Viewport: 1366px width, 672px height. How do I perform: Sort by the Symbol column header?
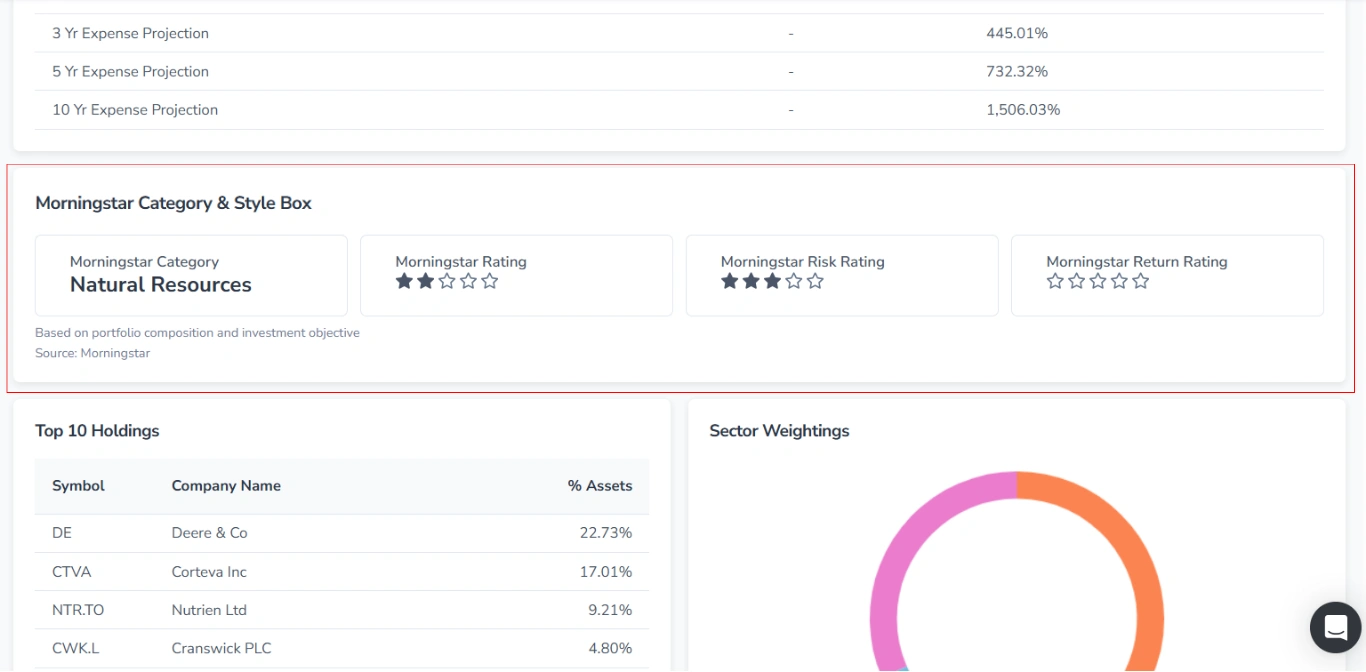pos(77,485)
